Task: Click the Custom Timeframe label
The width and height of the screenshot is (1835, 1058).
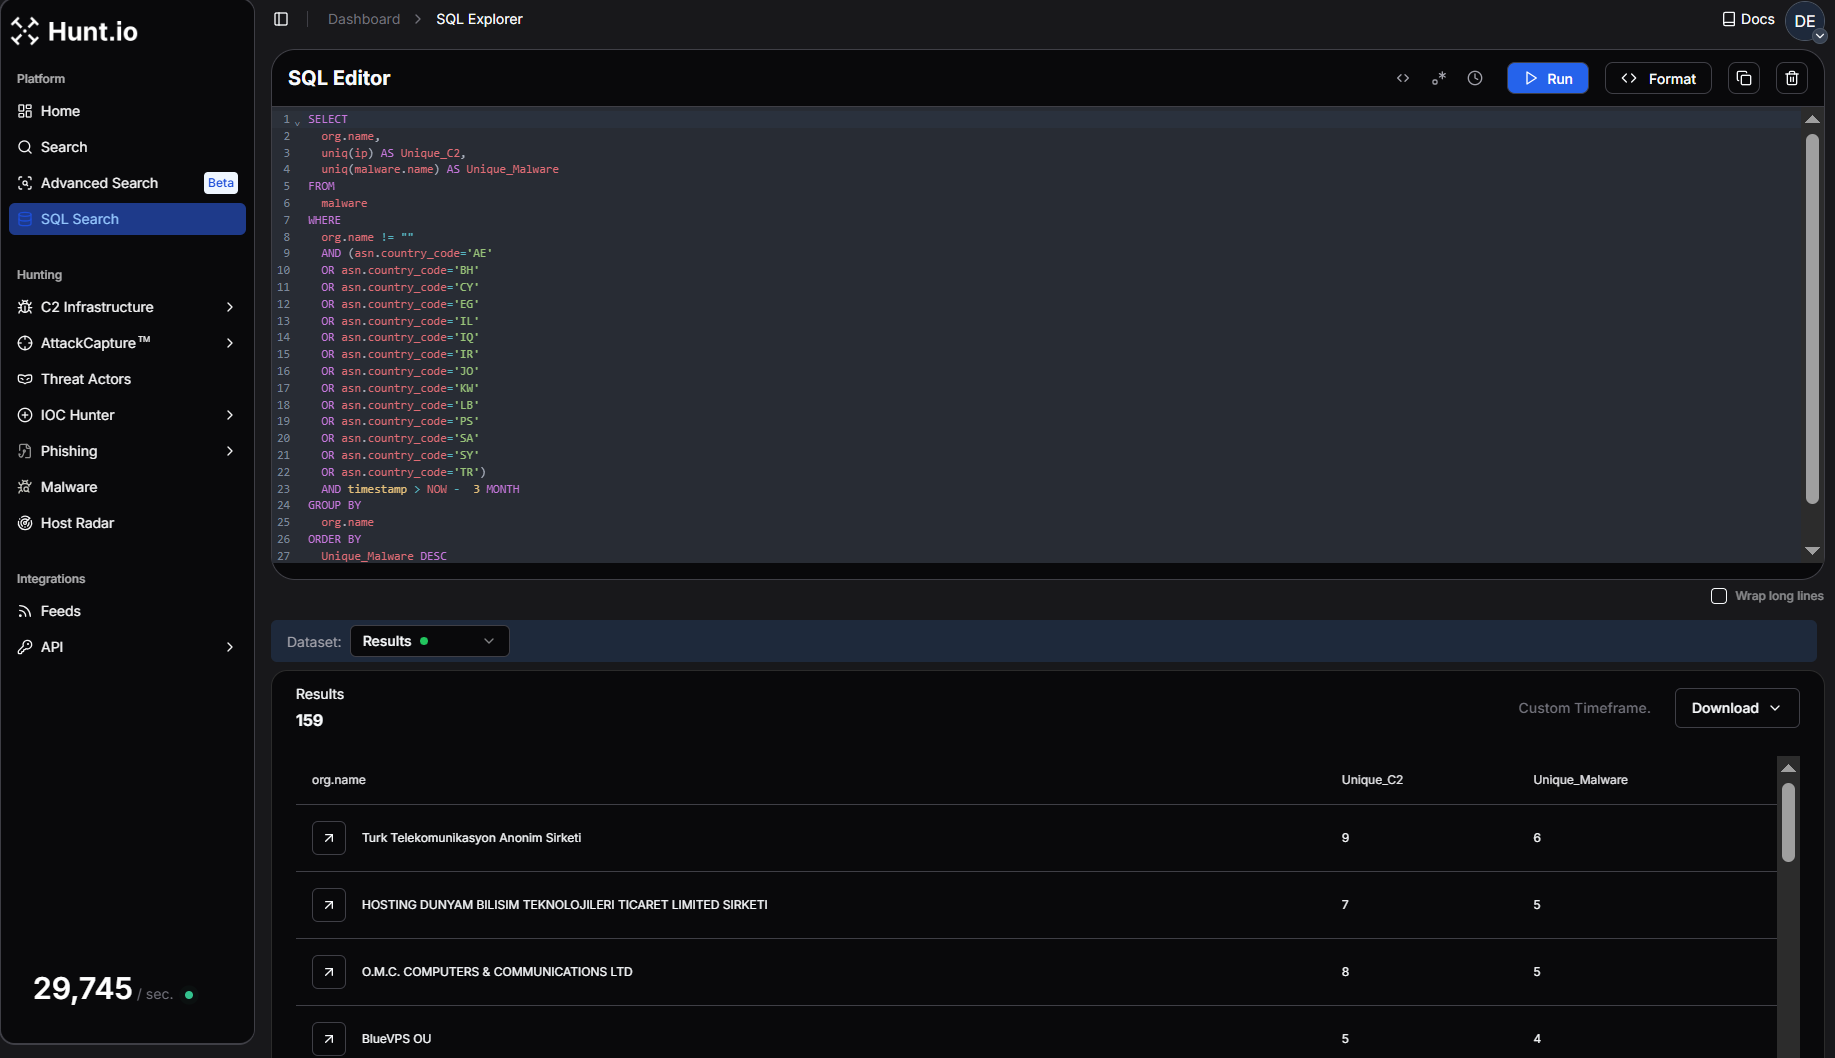Action: click(x=1584, y=708)
